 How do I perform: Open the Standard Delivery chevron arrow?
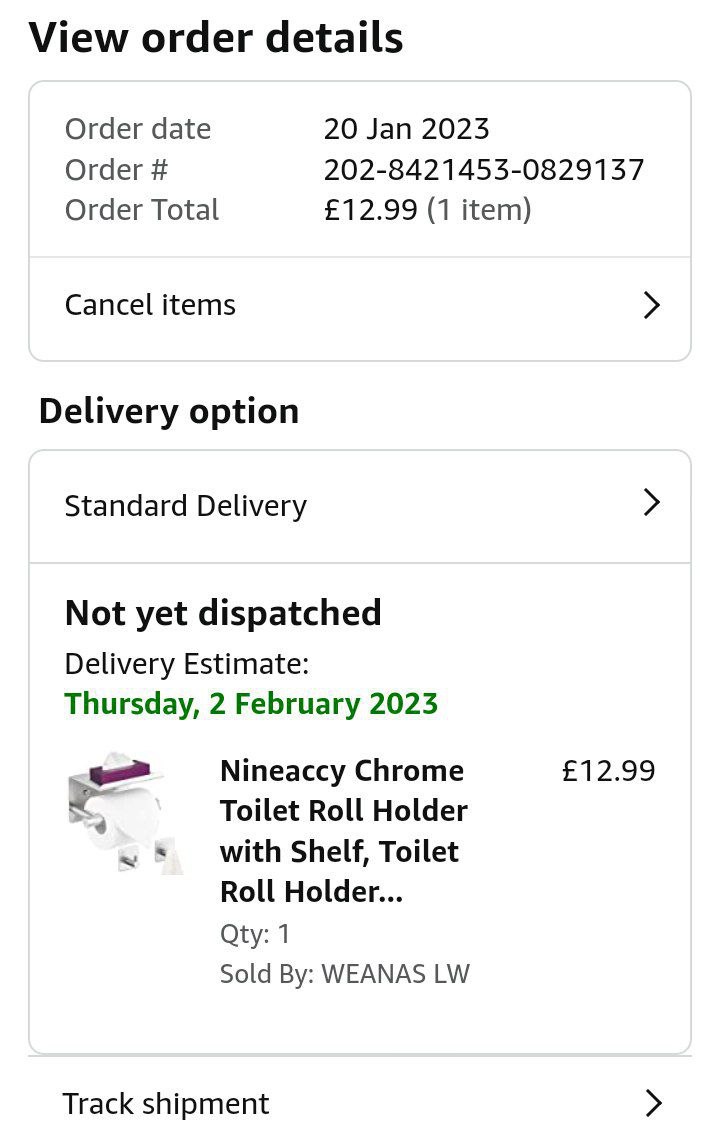point(652,502)
